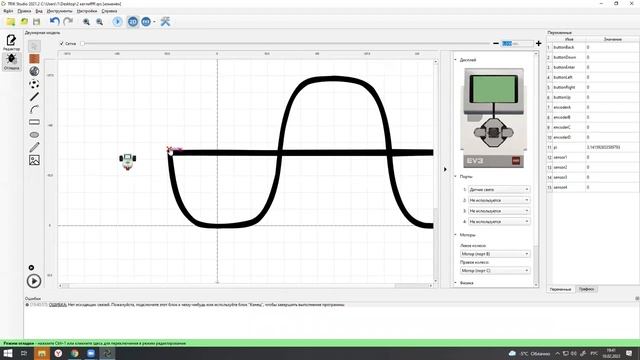Open the small dropdown arrow beside robot selector
Screen dimensions: 640x360
pyautogui.click(x=154, y=22)
